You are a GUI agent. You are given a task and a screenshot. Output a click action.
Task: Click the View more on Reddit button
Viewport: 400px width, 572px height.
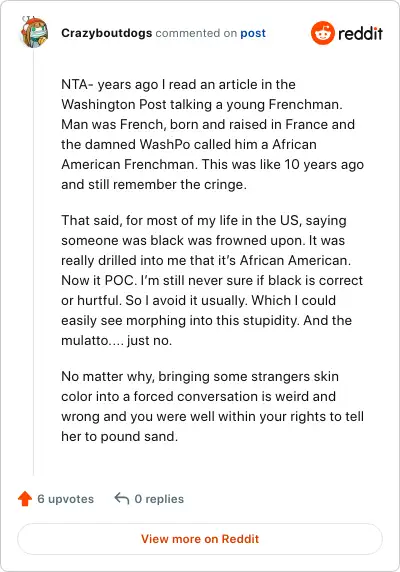[x=200, y=539]
